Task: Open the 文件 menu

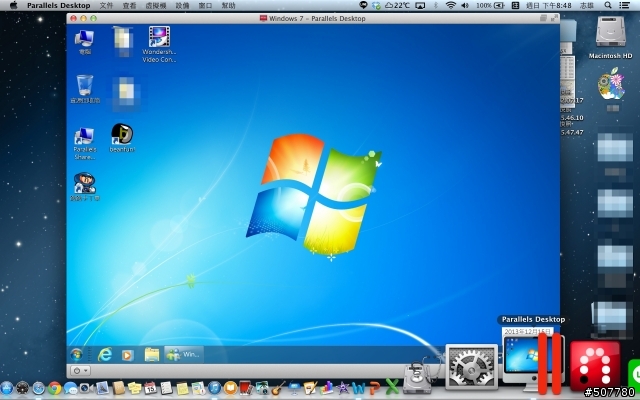Action: (106, 5)
